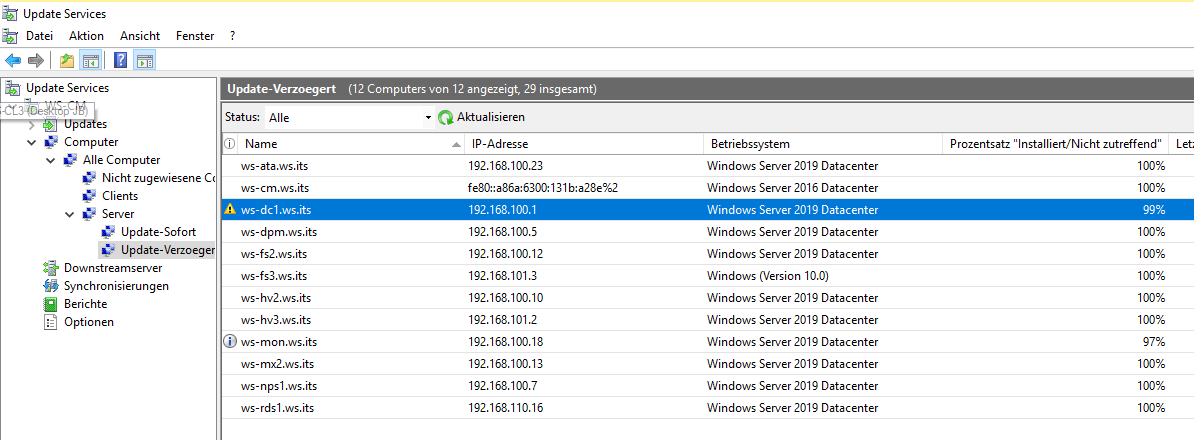
Task: Select the Nicht zugewiesene Computer group icon
Action: [x=88, y=178]
